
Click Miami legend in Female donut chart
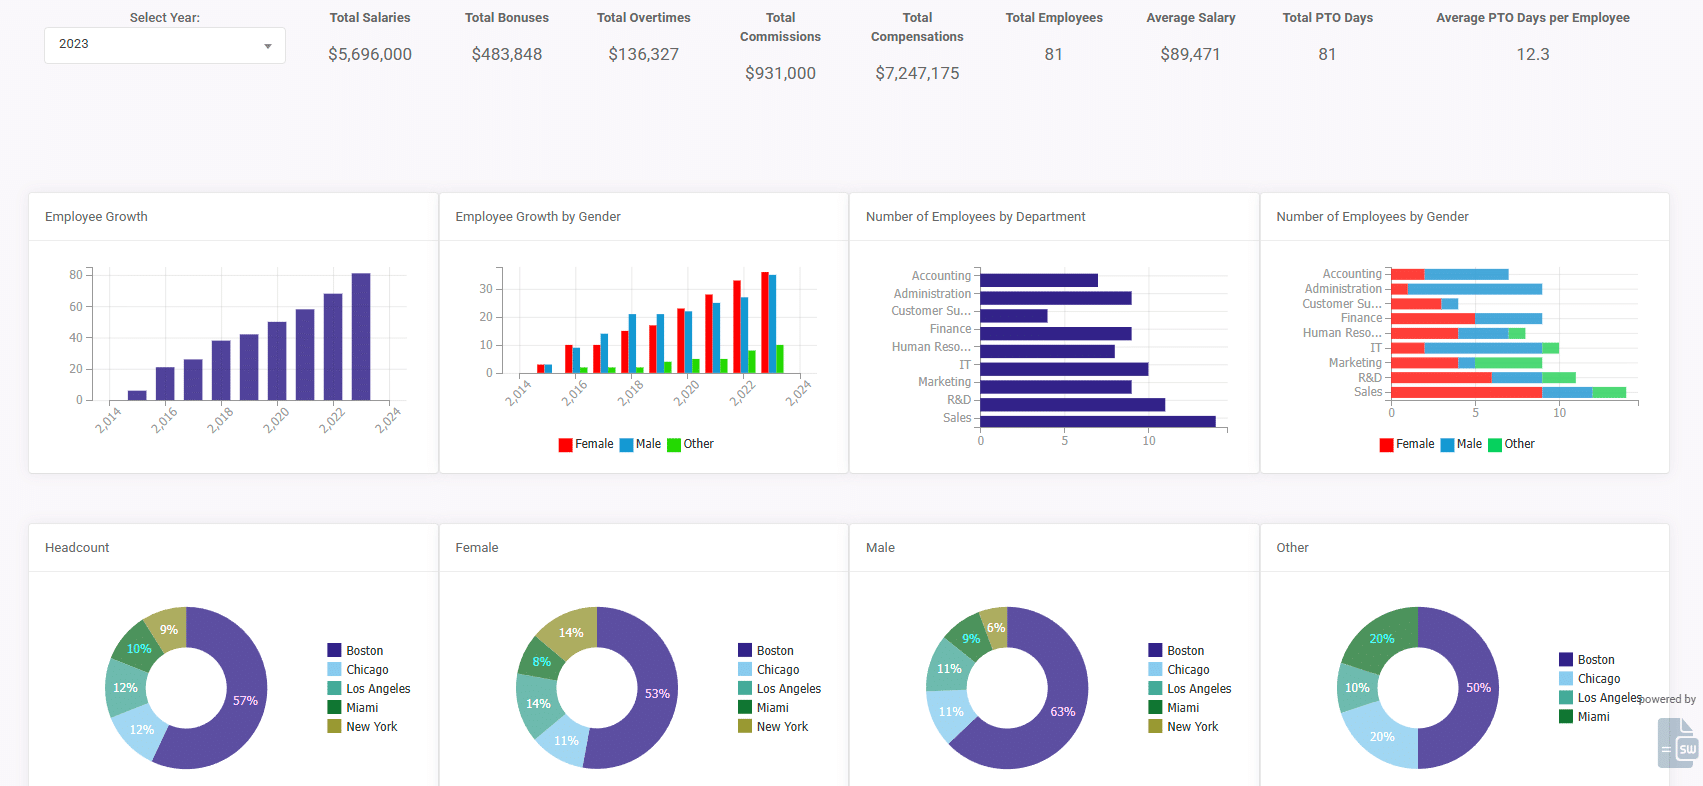click(x=764, y=708)
